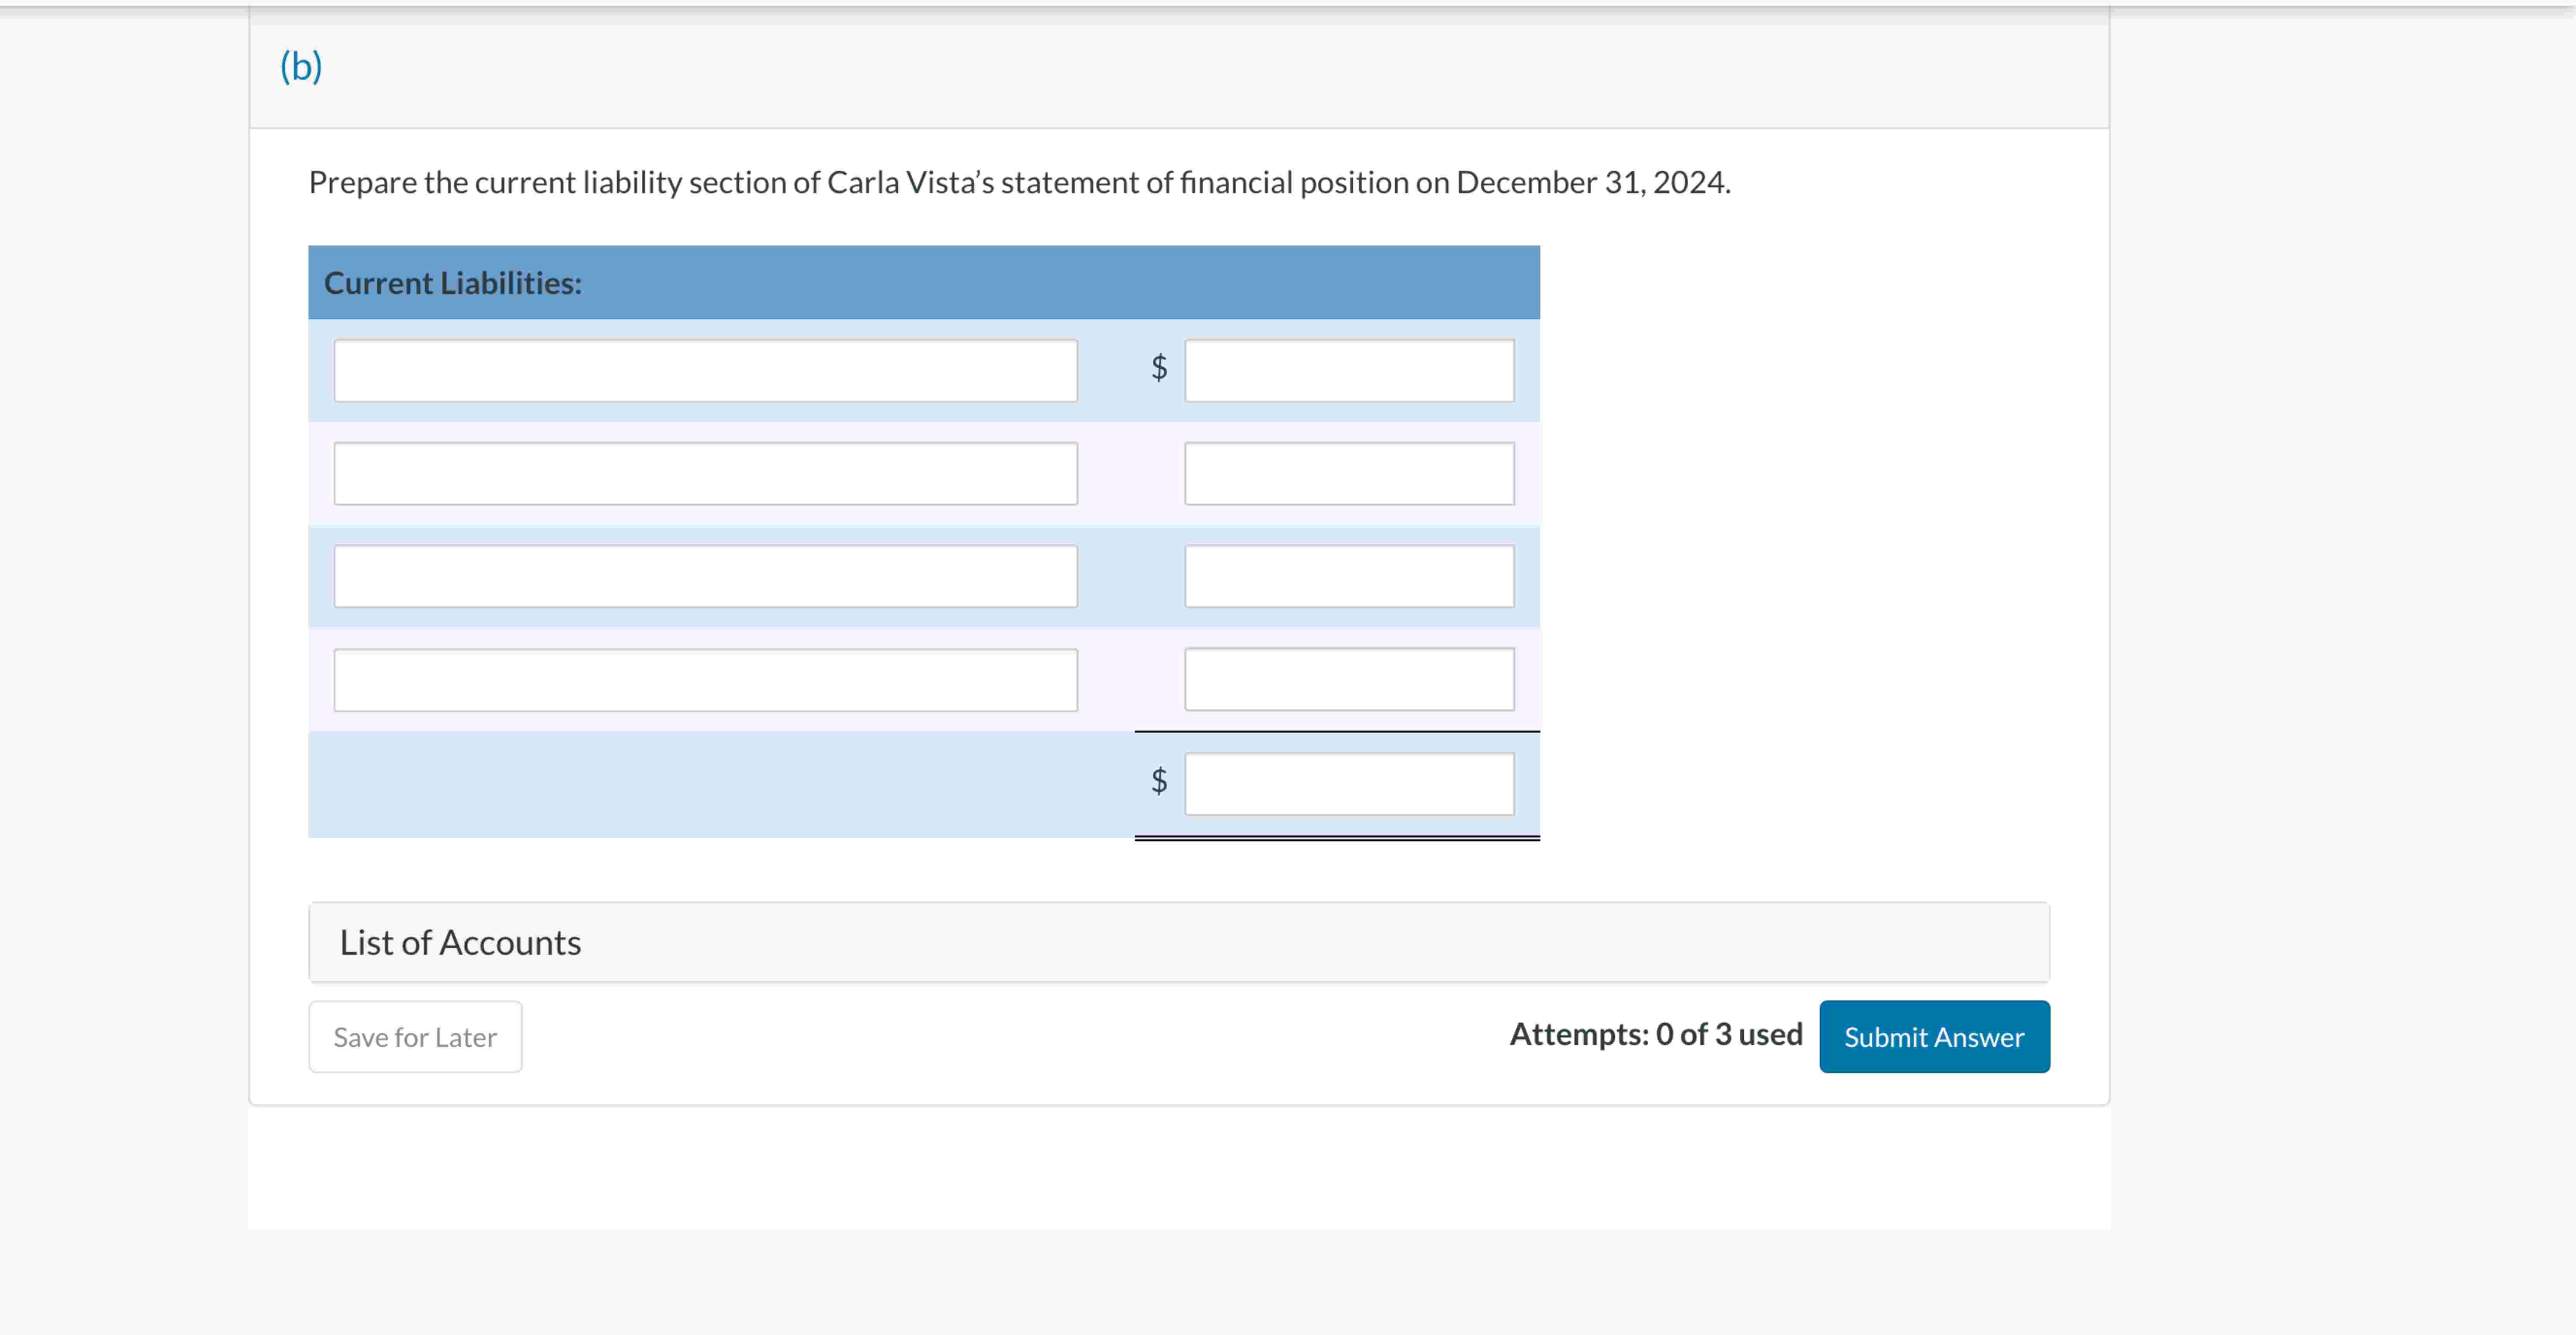Click the third row amount field

(1349, 576)
